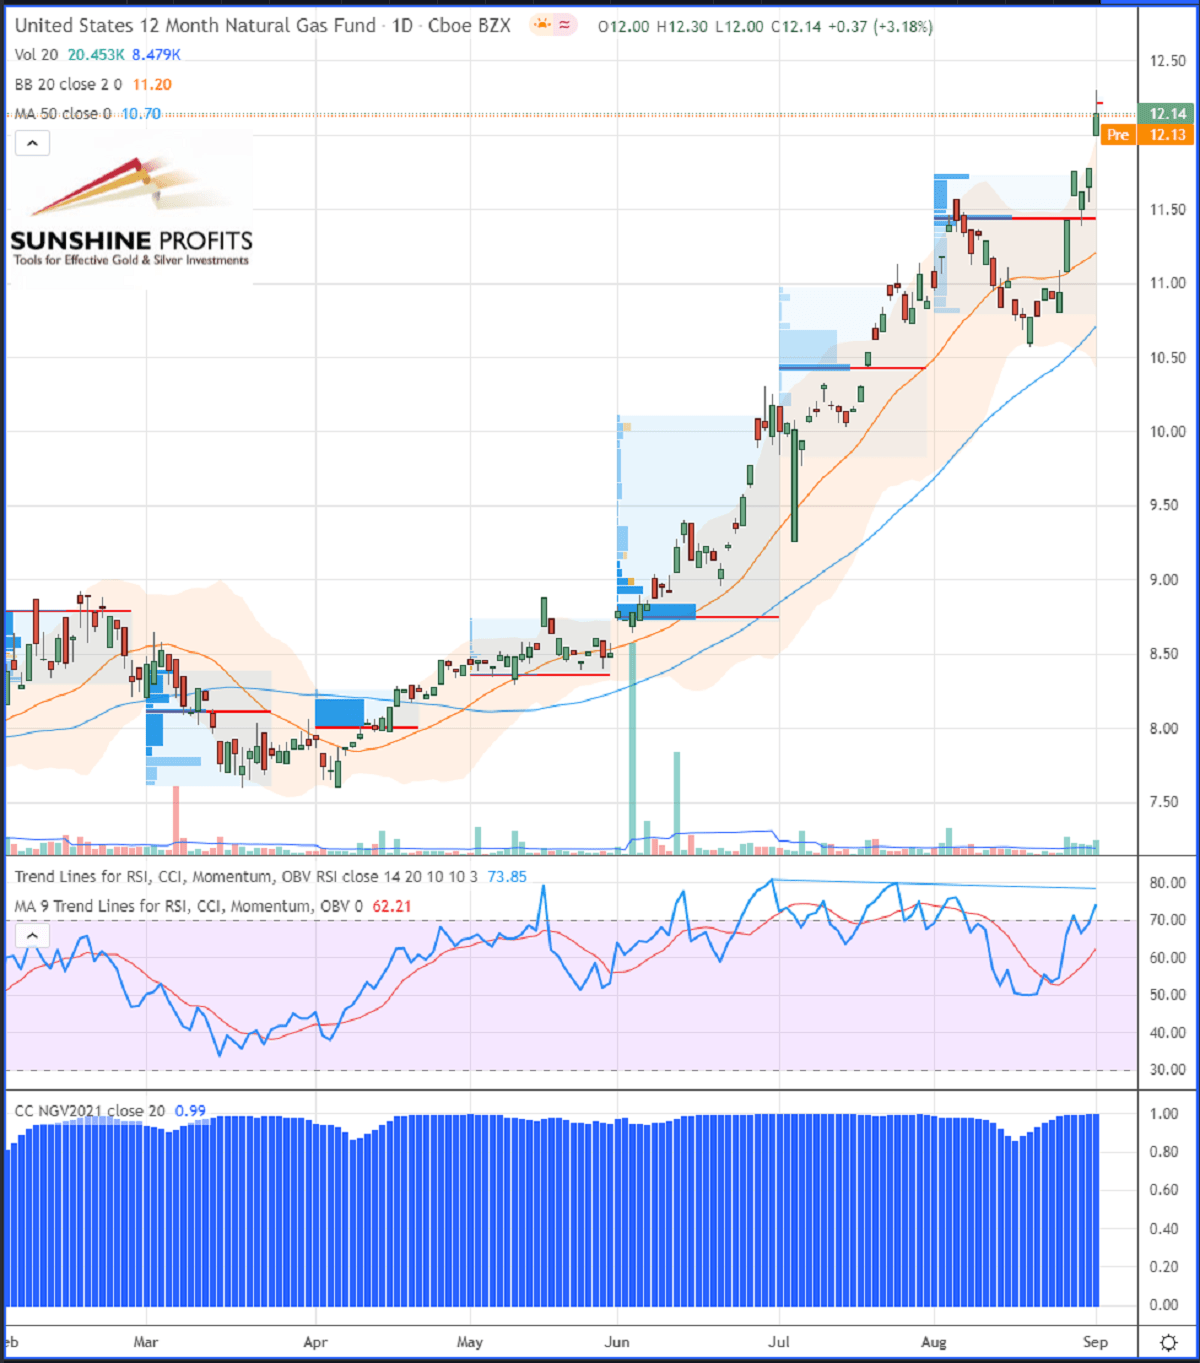Collapse the main chart indicator legend
1200x1363 pixels.
(32, 144)
